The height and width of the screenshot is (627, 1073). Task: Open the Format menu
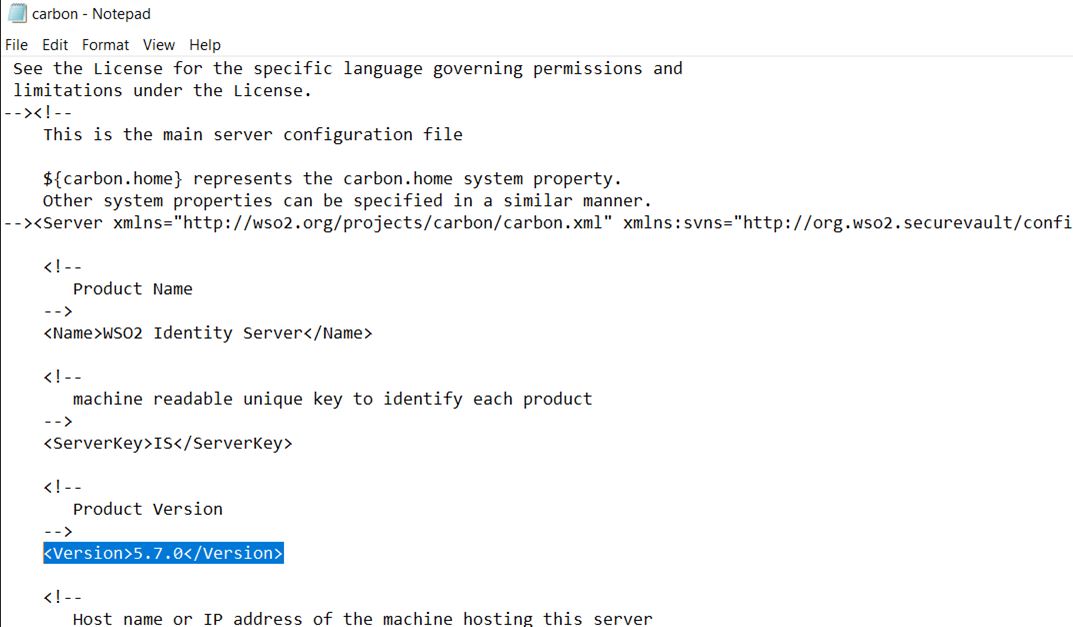tap(105, 45)
